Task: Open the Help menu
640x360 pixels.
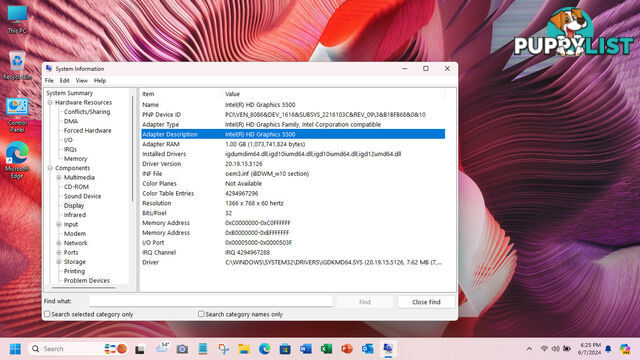Action: 100,81
